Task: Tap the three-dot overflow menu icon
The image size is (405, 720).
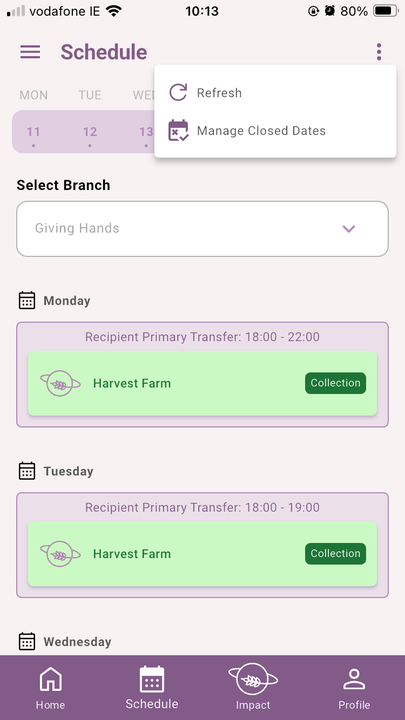Action: pos(379,52)
